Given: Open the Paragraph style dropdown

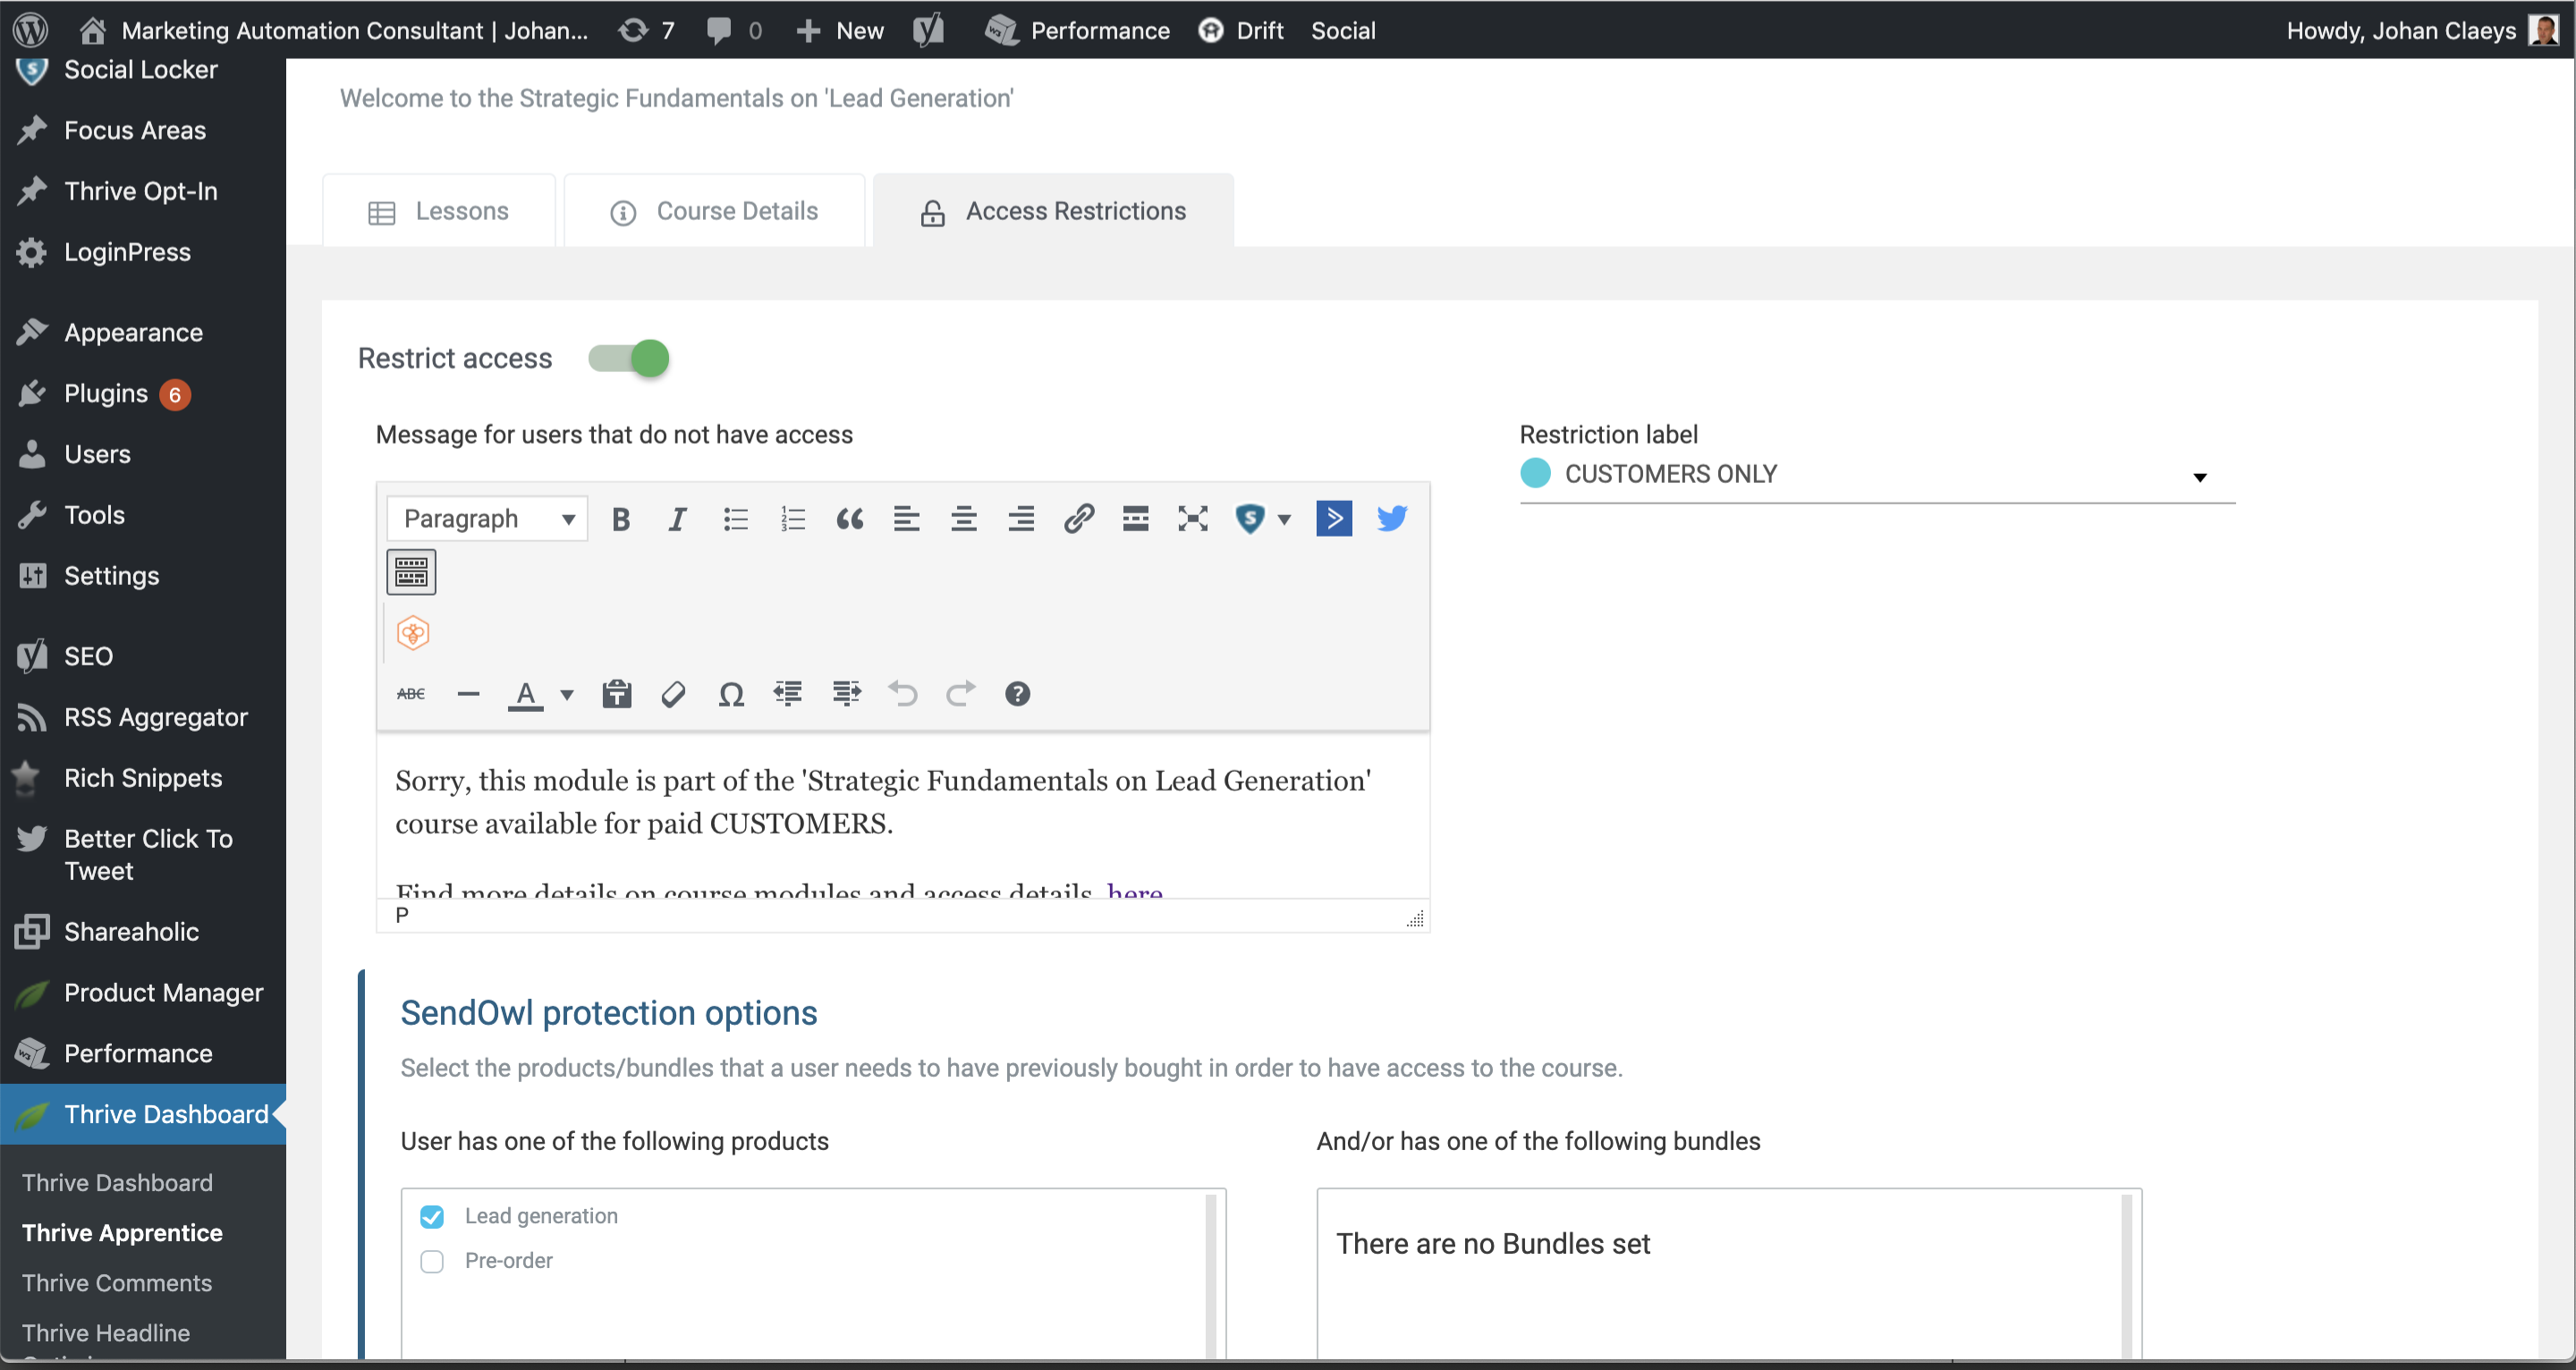Looking at the screenshot, I should pyautogui.click(x=484, y=518).
